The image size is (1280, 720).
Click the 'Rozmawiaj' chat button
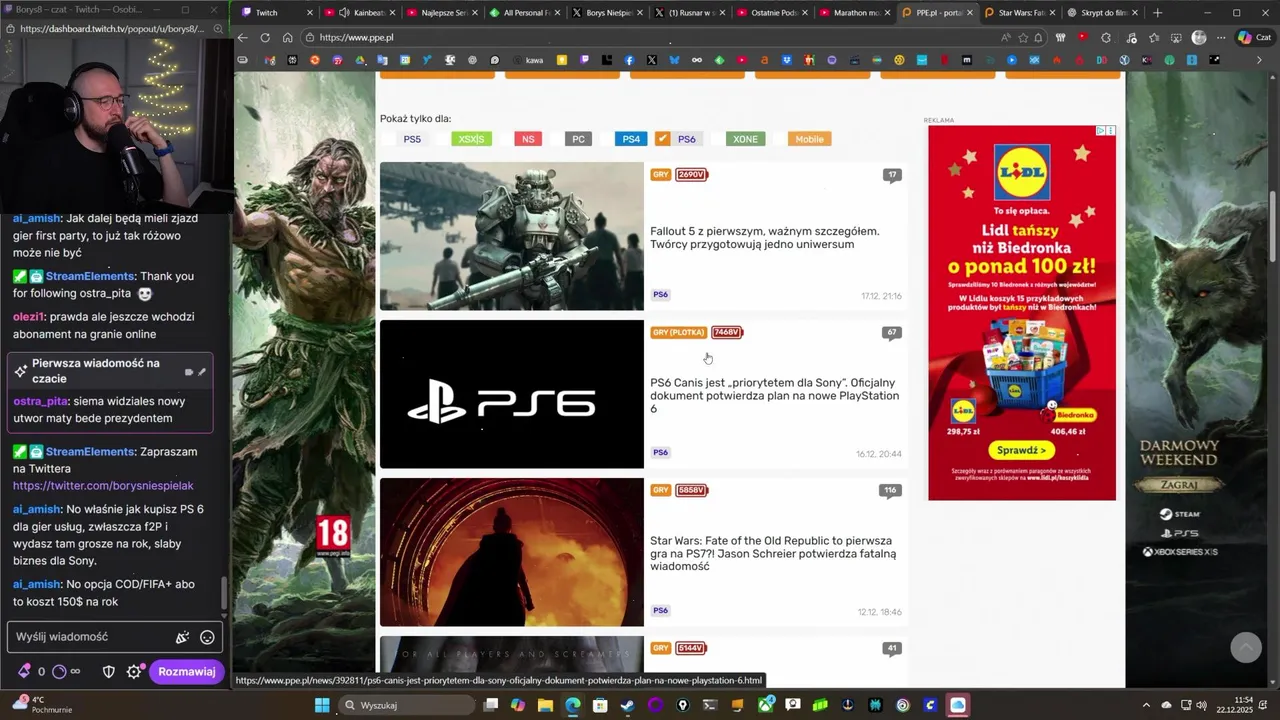point(186,672)
